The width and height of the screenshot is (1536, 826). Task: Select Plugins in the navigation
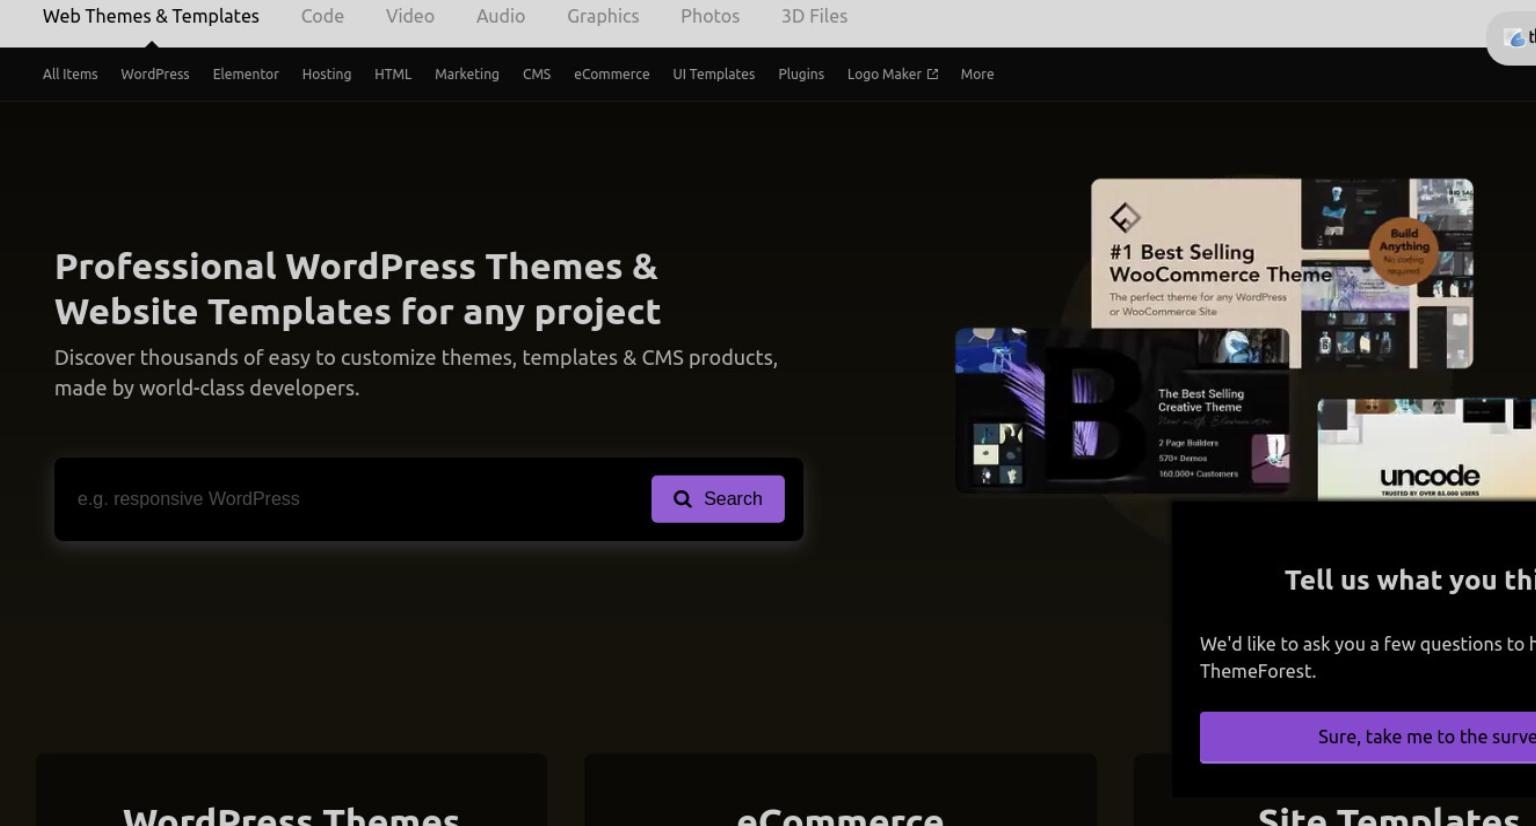[x=801, y=74]
